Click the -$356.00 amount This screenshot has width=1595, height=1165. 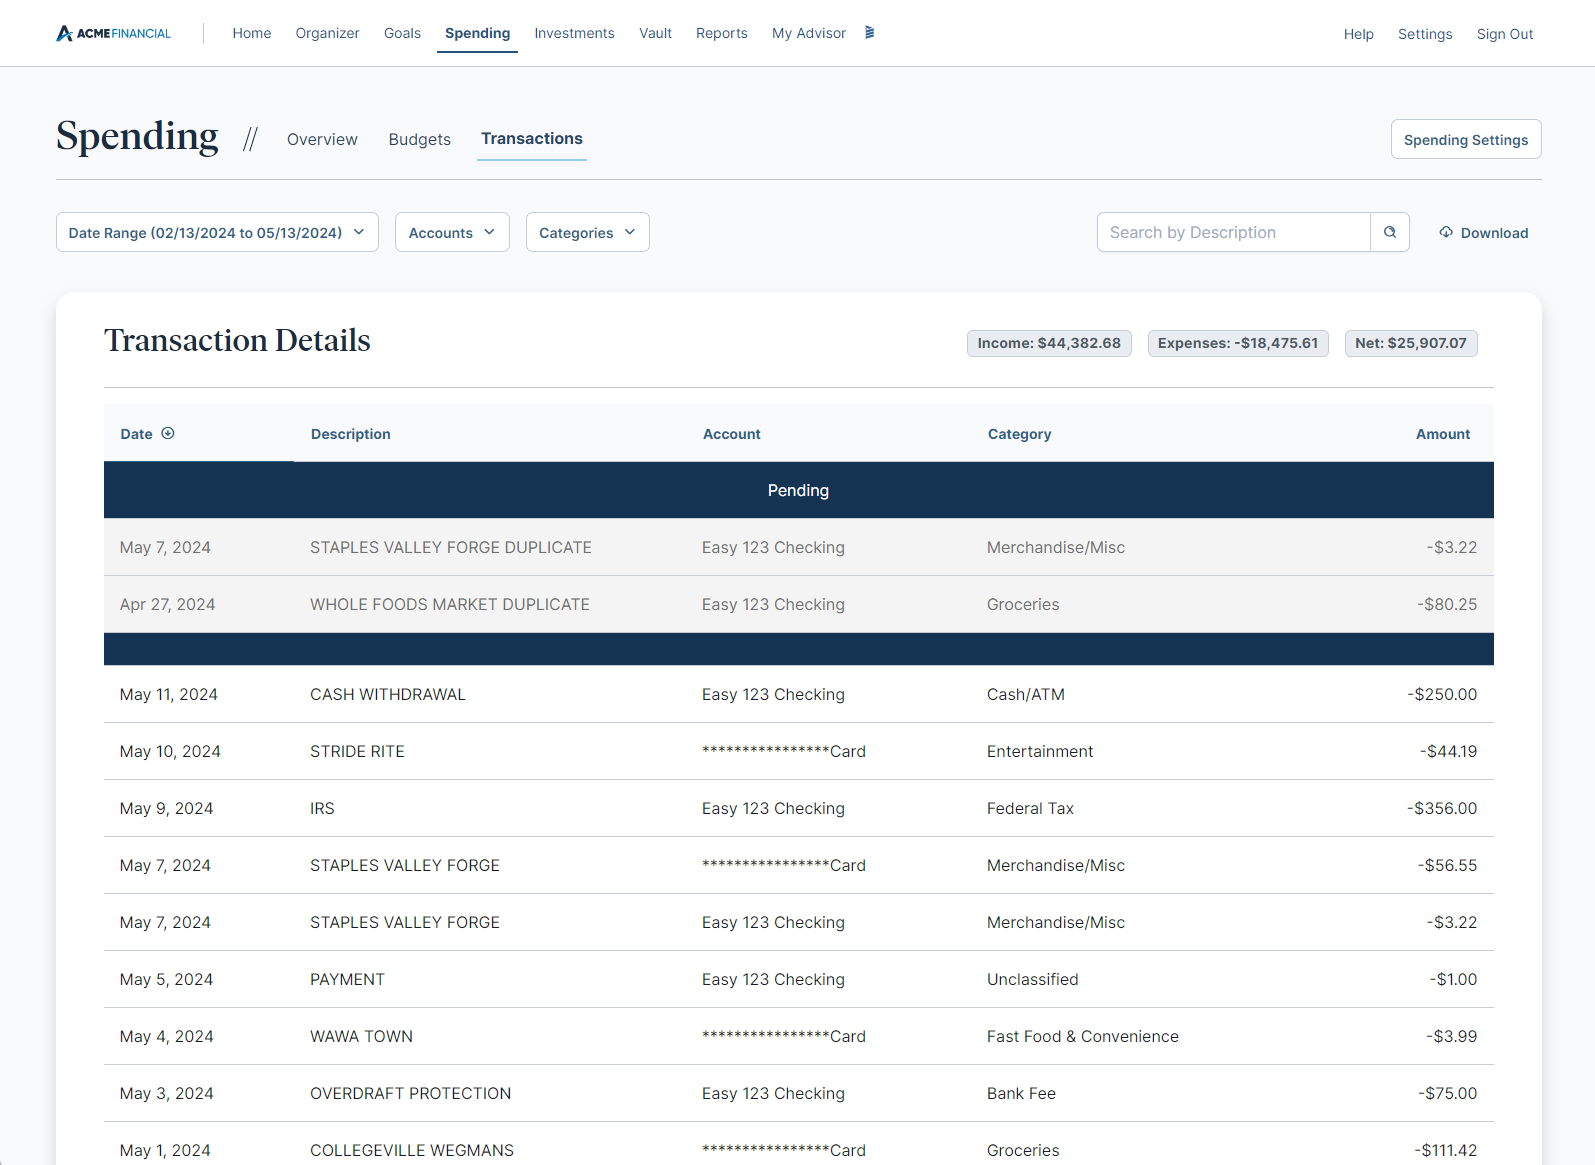[x=1441, y=808]
